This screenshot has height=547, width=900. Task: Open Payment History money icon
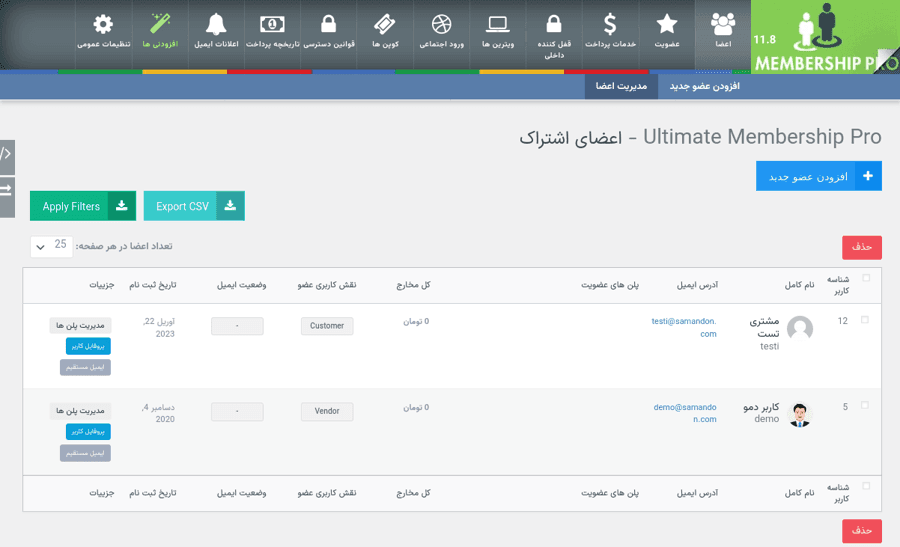pos(272,25)
